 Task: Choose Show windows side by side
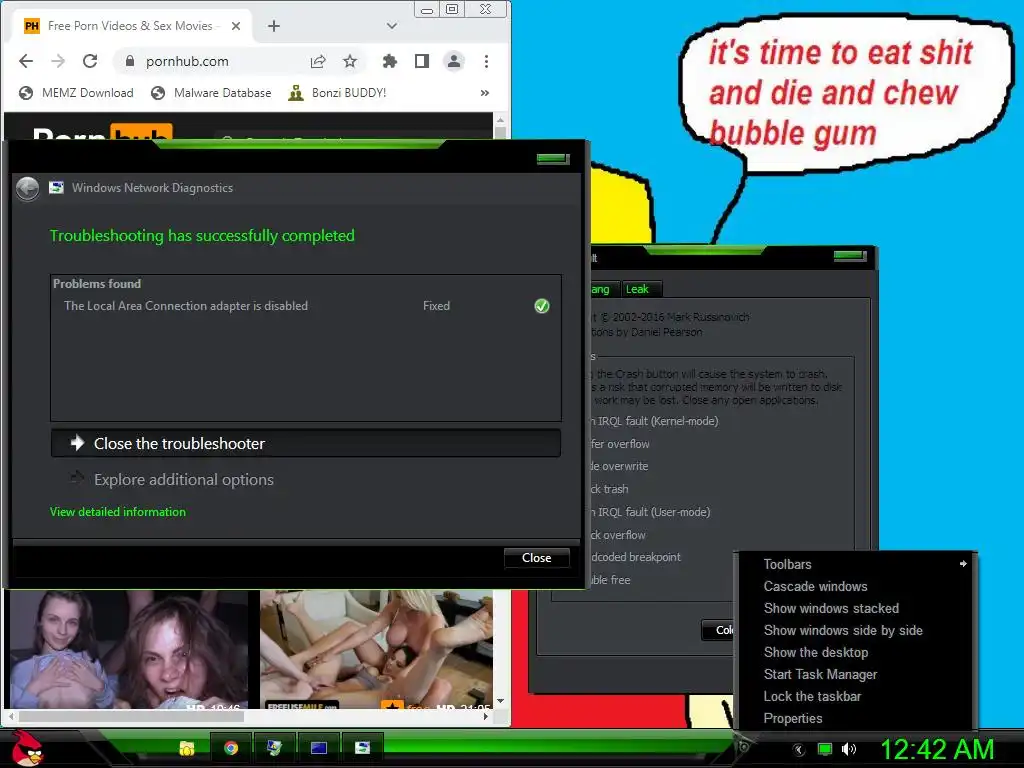coord(856,630)
